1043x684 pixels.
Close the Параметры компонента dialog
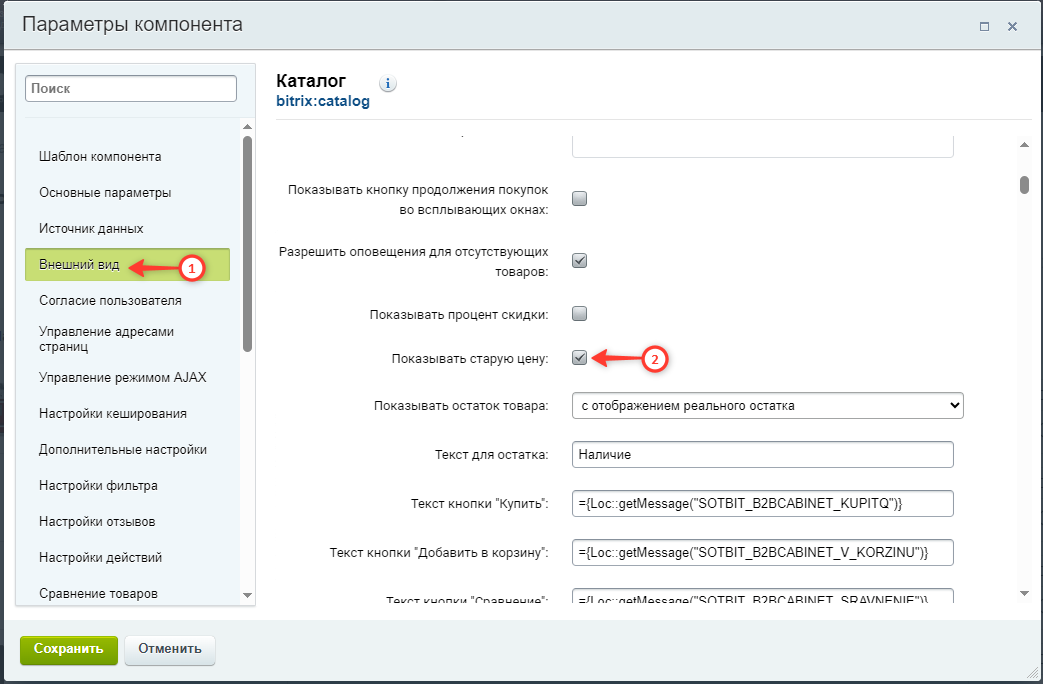(x=1012, y=27)
